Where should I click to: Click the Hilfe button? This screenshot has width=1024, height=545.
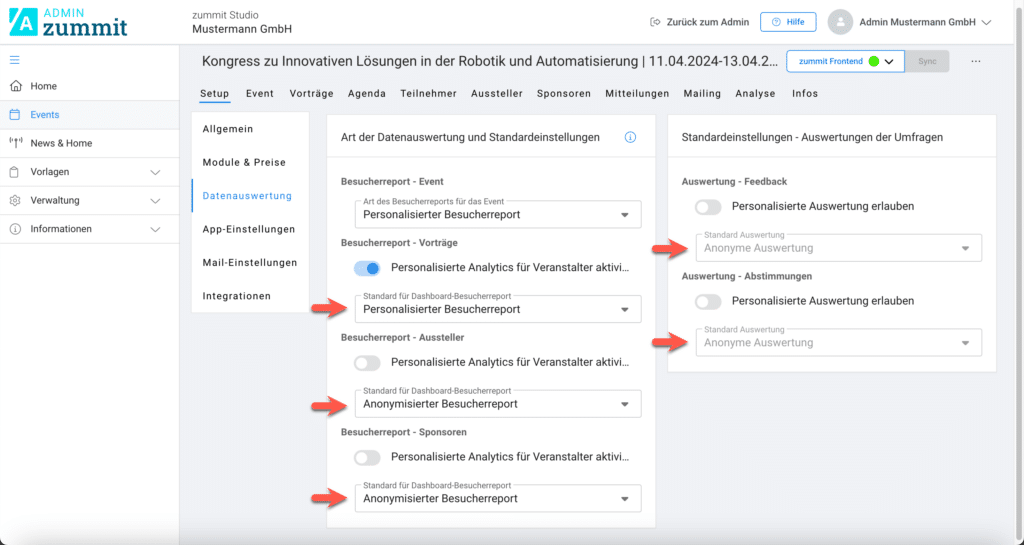pyautogui.click(x=788, y=22)
